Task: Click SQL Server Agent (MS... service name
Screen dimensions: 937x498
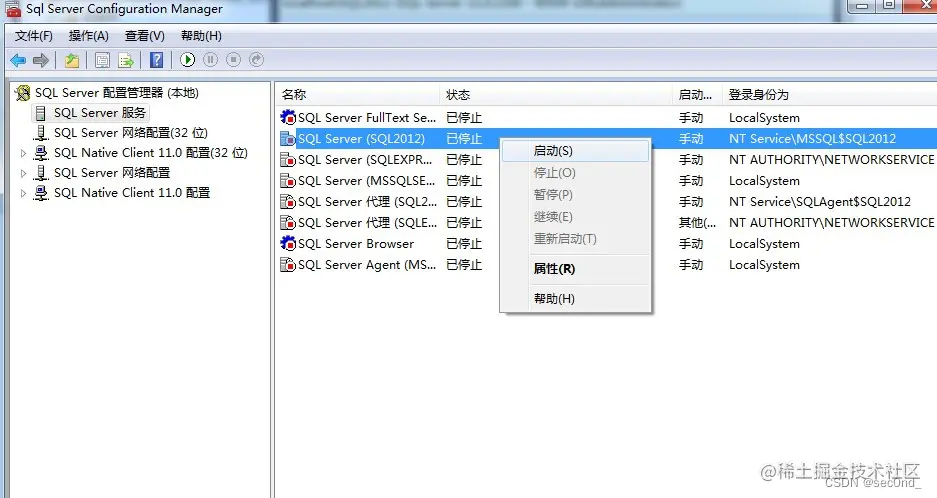Action: pyautogui.click(x=367, y=264)
